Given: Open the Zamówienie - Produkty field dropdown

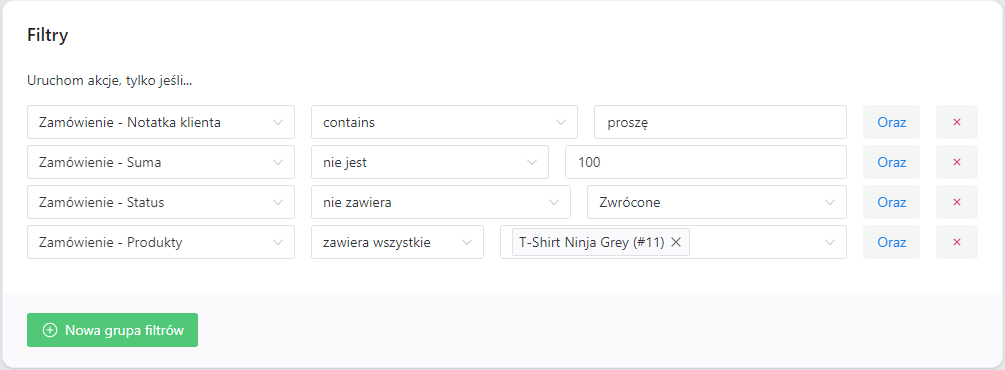Looking at the screenshot, I should 161,242.
